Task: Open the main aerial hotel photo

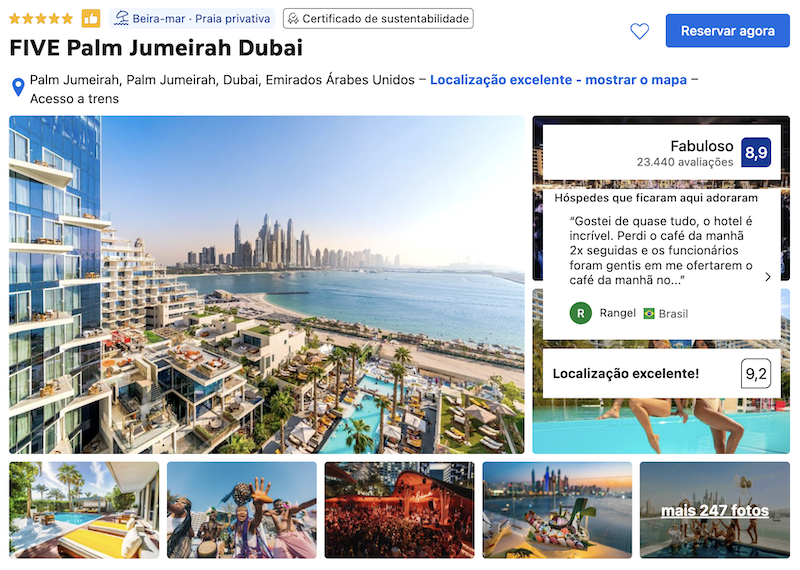Action: pos(267,285)
